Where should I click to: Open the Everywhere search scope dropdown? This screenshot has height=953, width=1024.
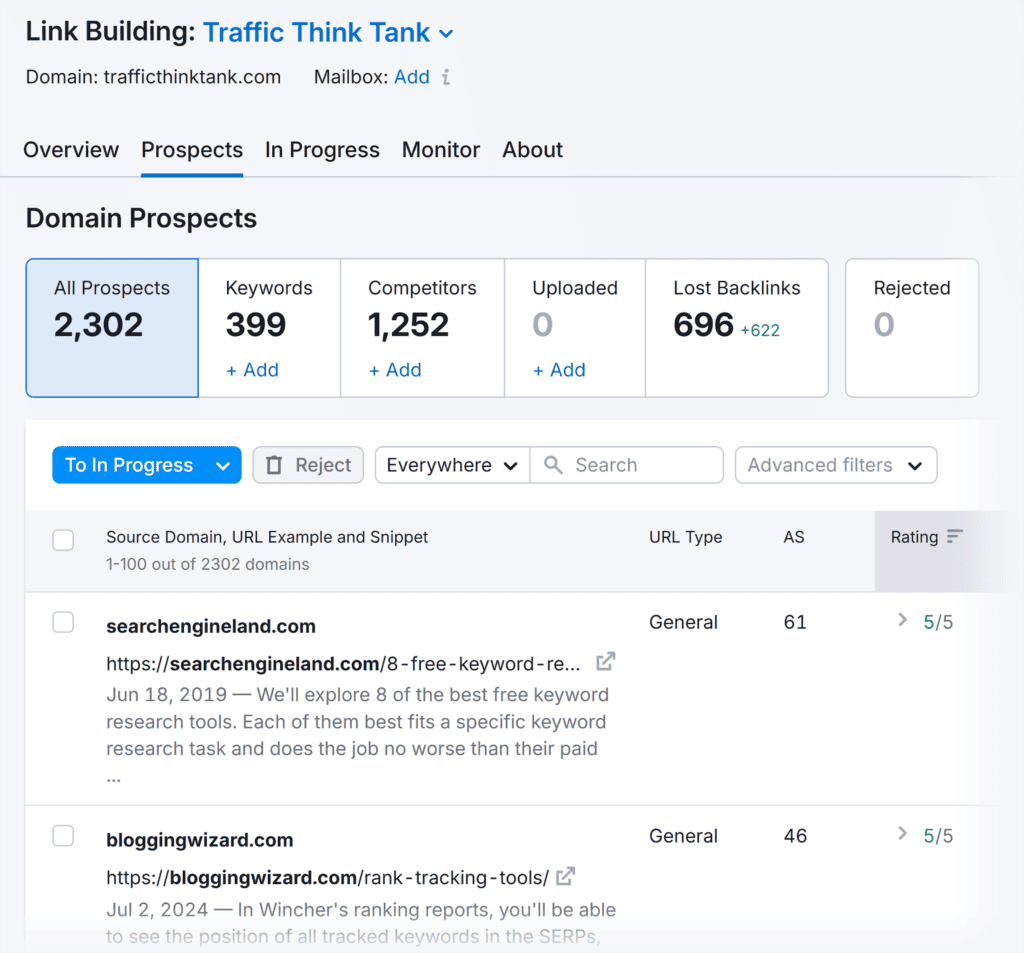coord(452,465)
